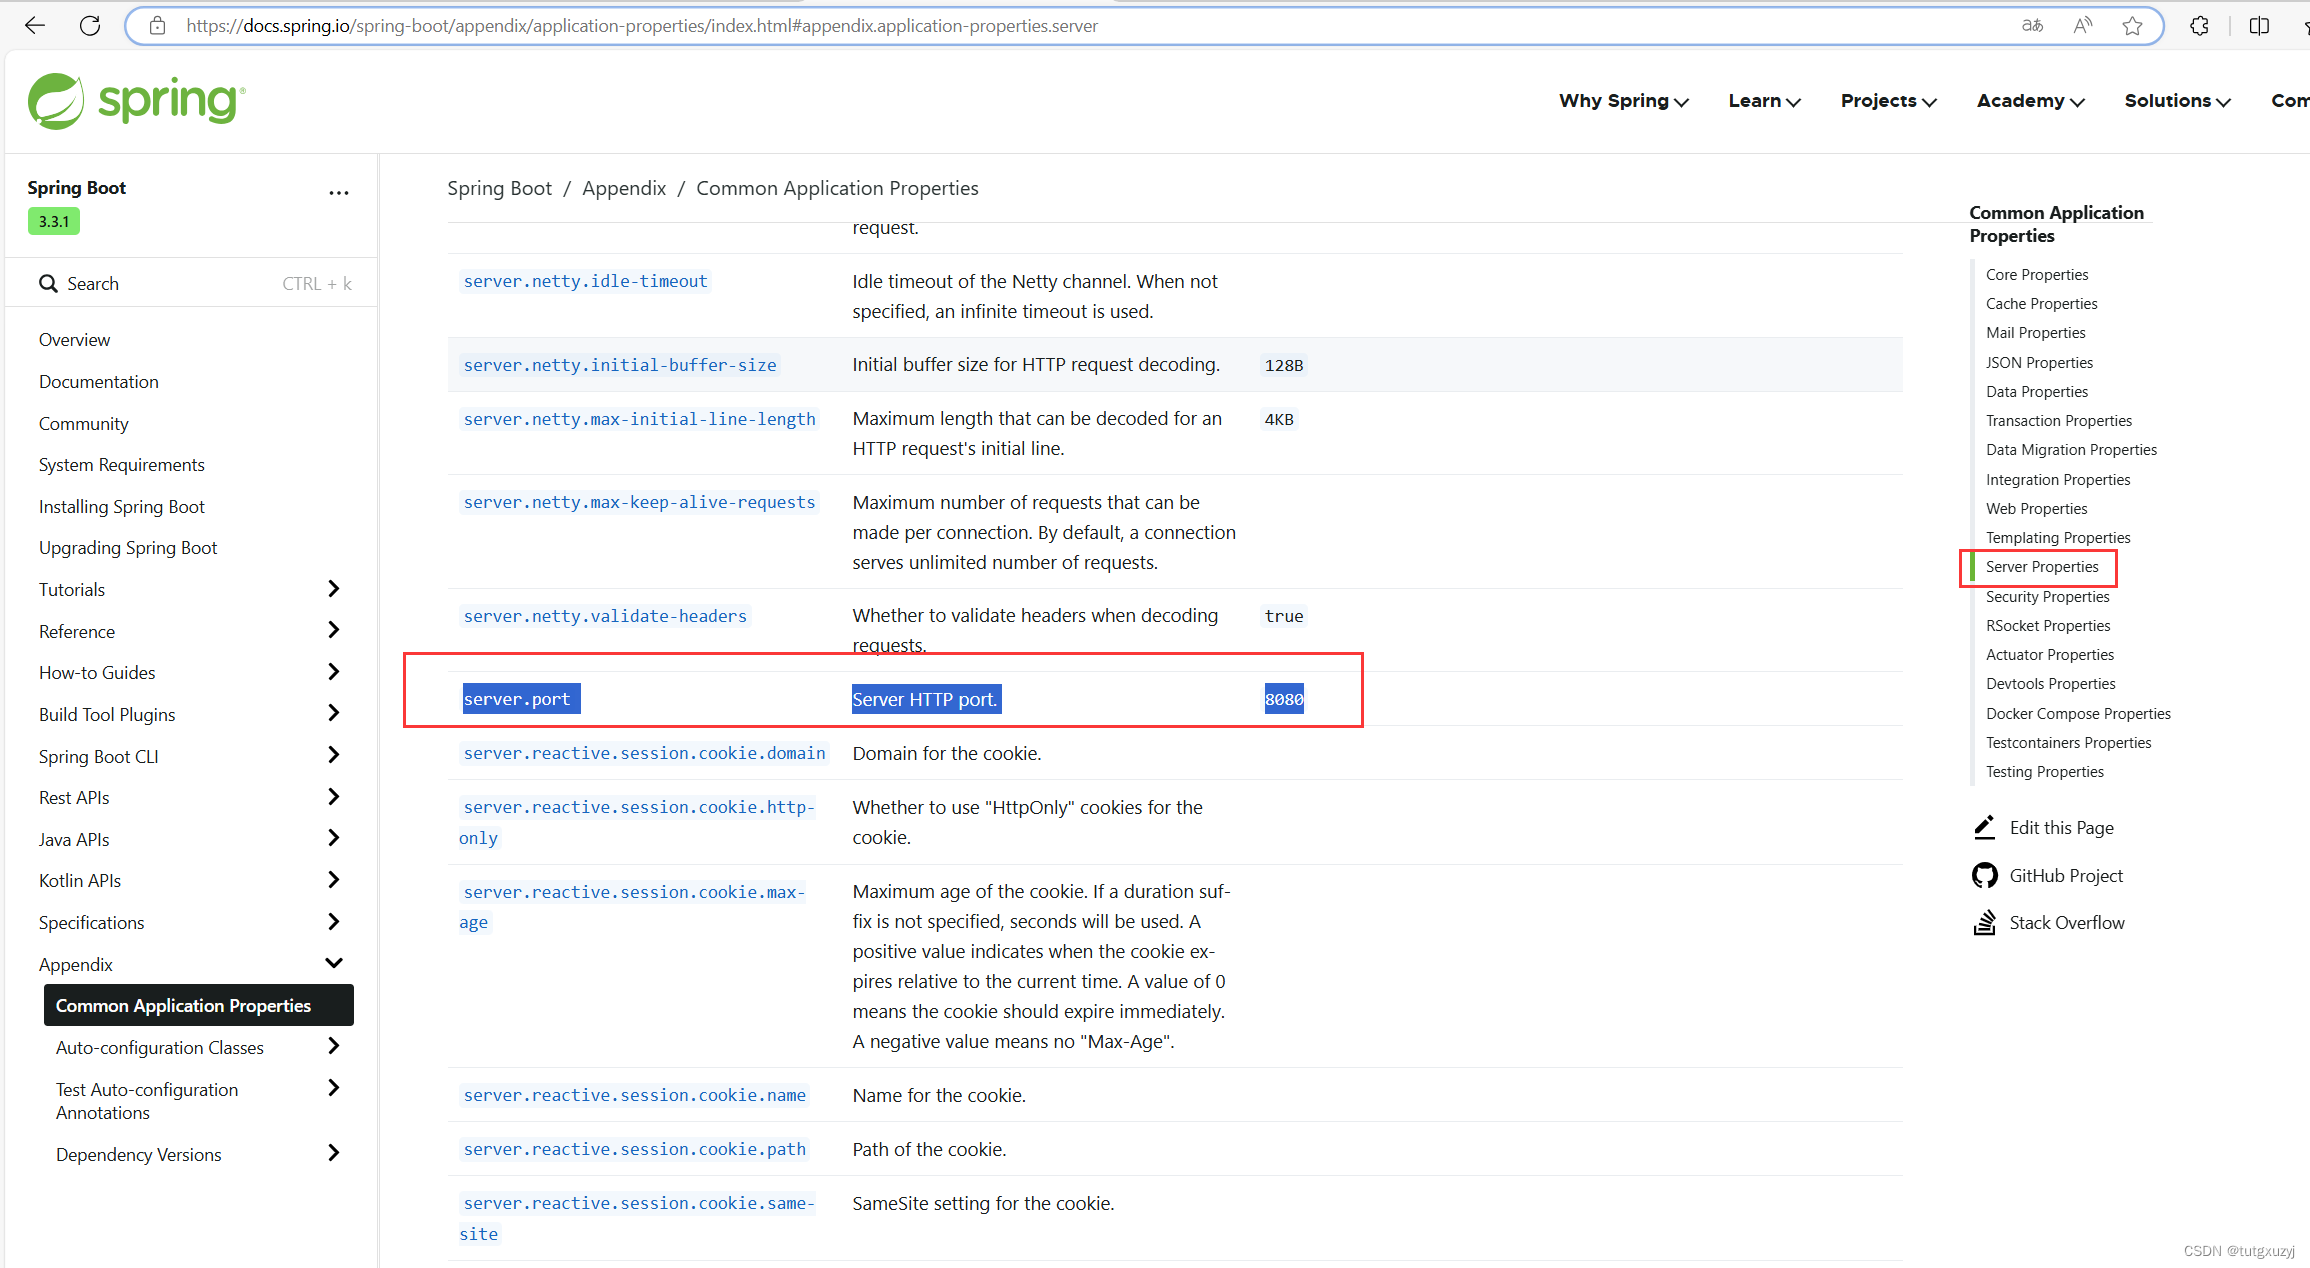Jump to Cache Properties section
Image resolution: width=2310 pixels, height=1268 pixels.
[x=2041, y=303]
